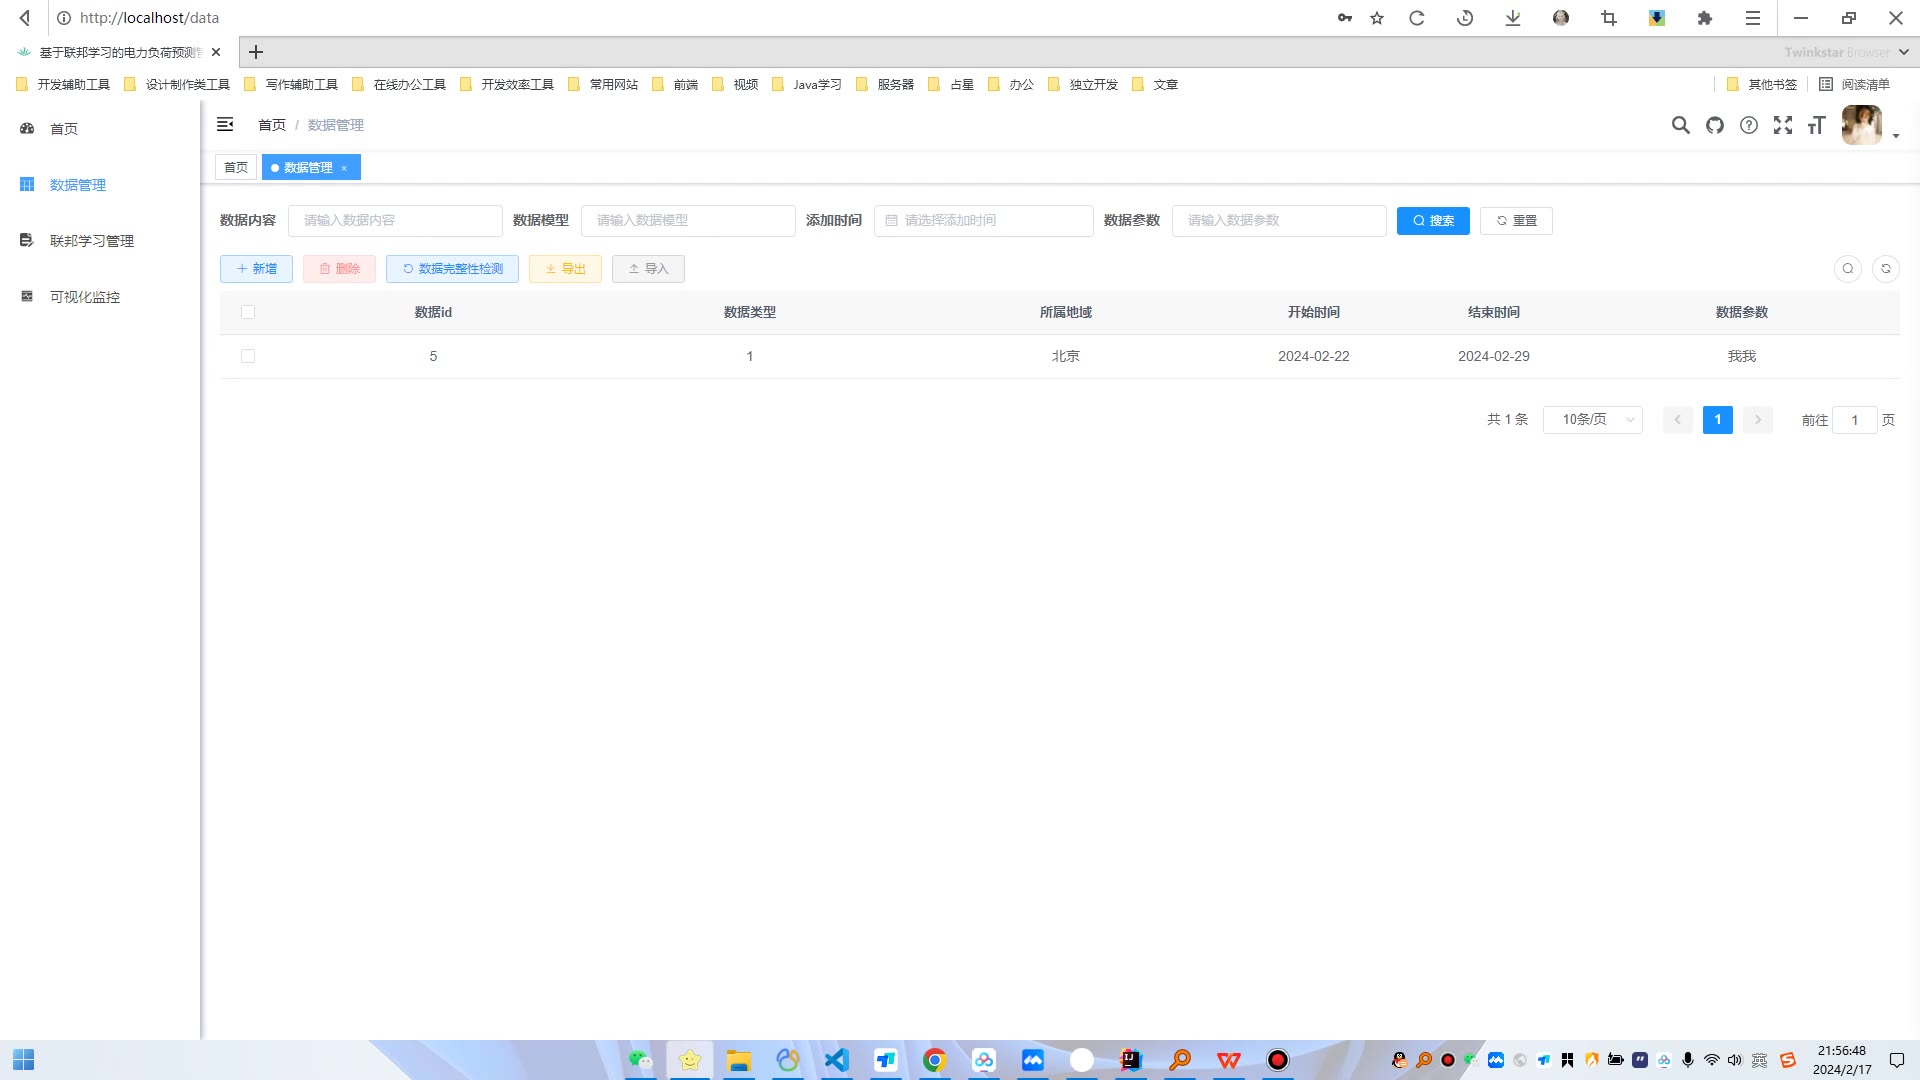Toggle fullscreen mode icon
Screen dimensions: 1920x1080
pos(1782,125)
